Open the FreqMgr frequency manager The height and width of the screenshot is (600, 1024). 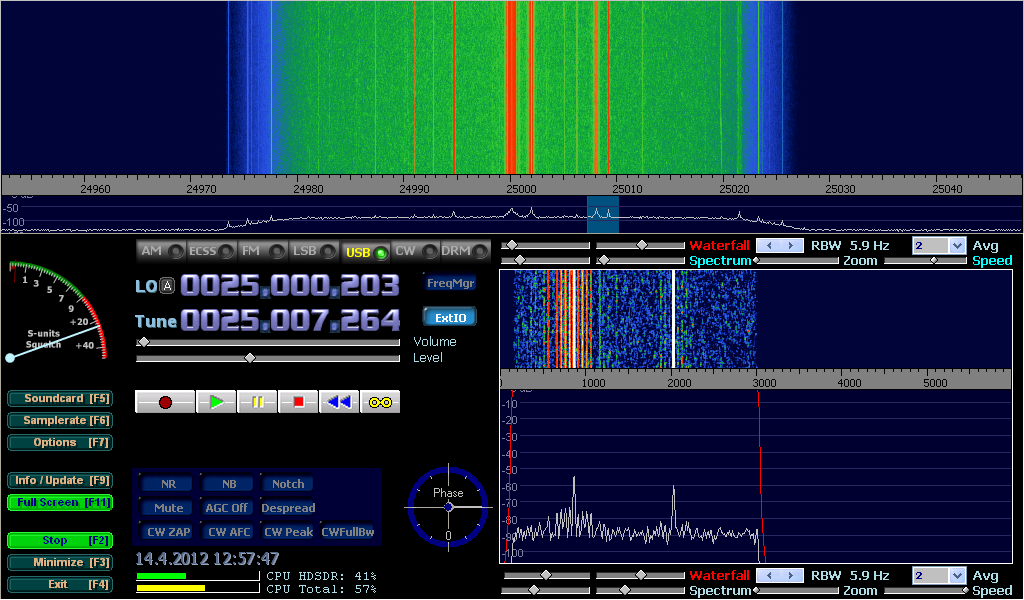(x=450, y=283)
